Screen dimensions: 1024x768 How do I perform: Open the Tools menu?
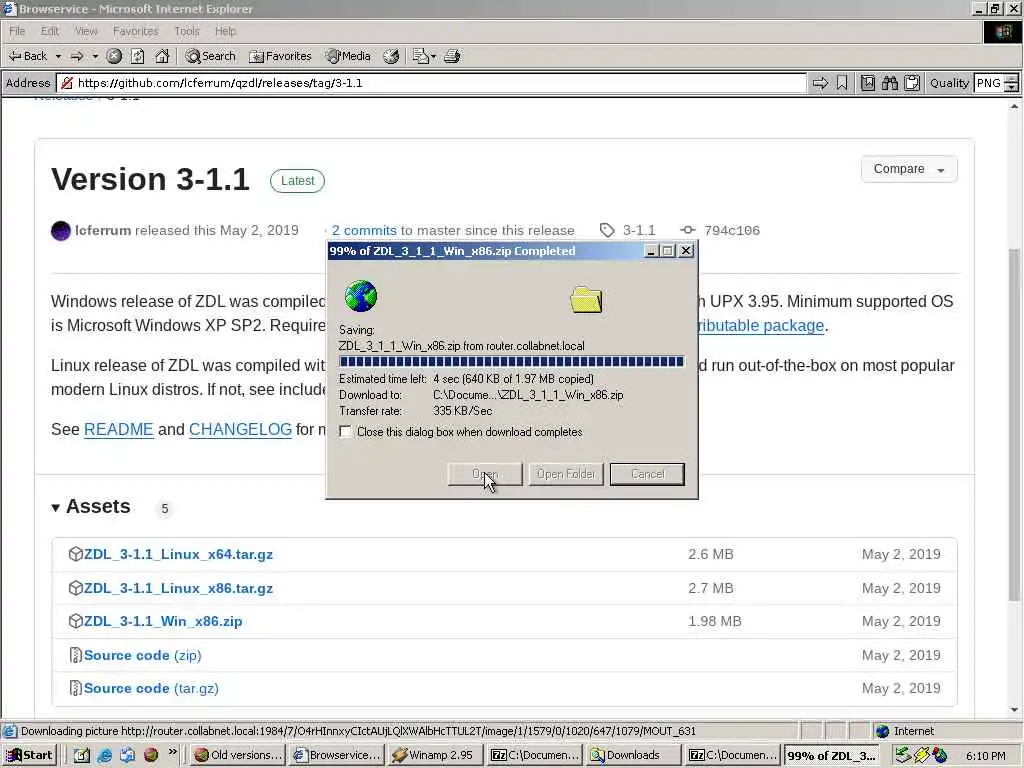187,31
